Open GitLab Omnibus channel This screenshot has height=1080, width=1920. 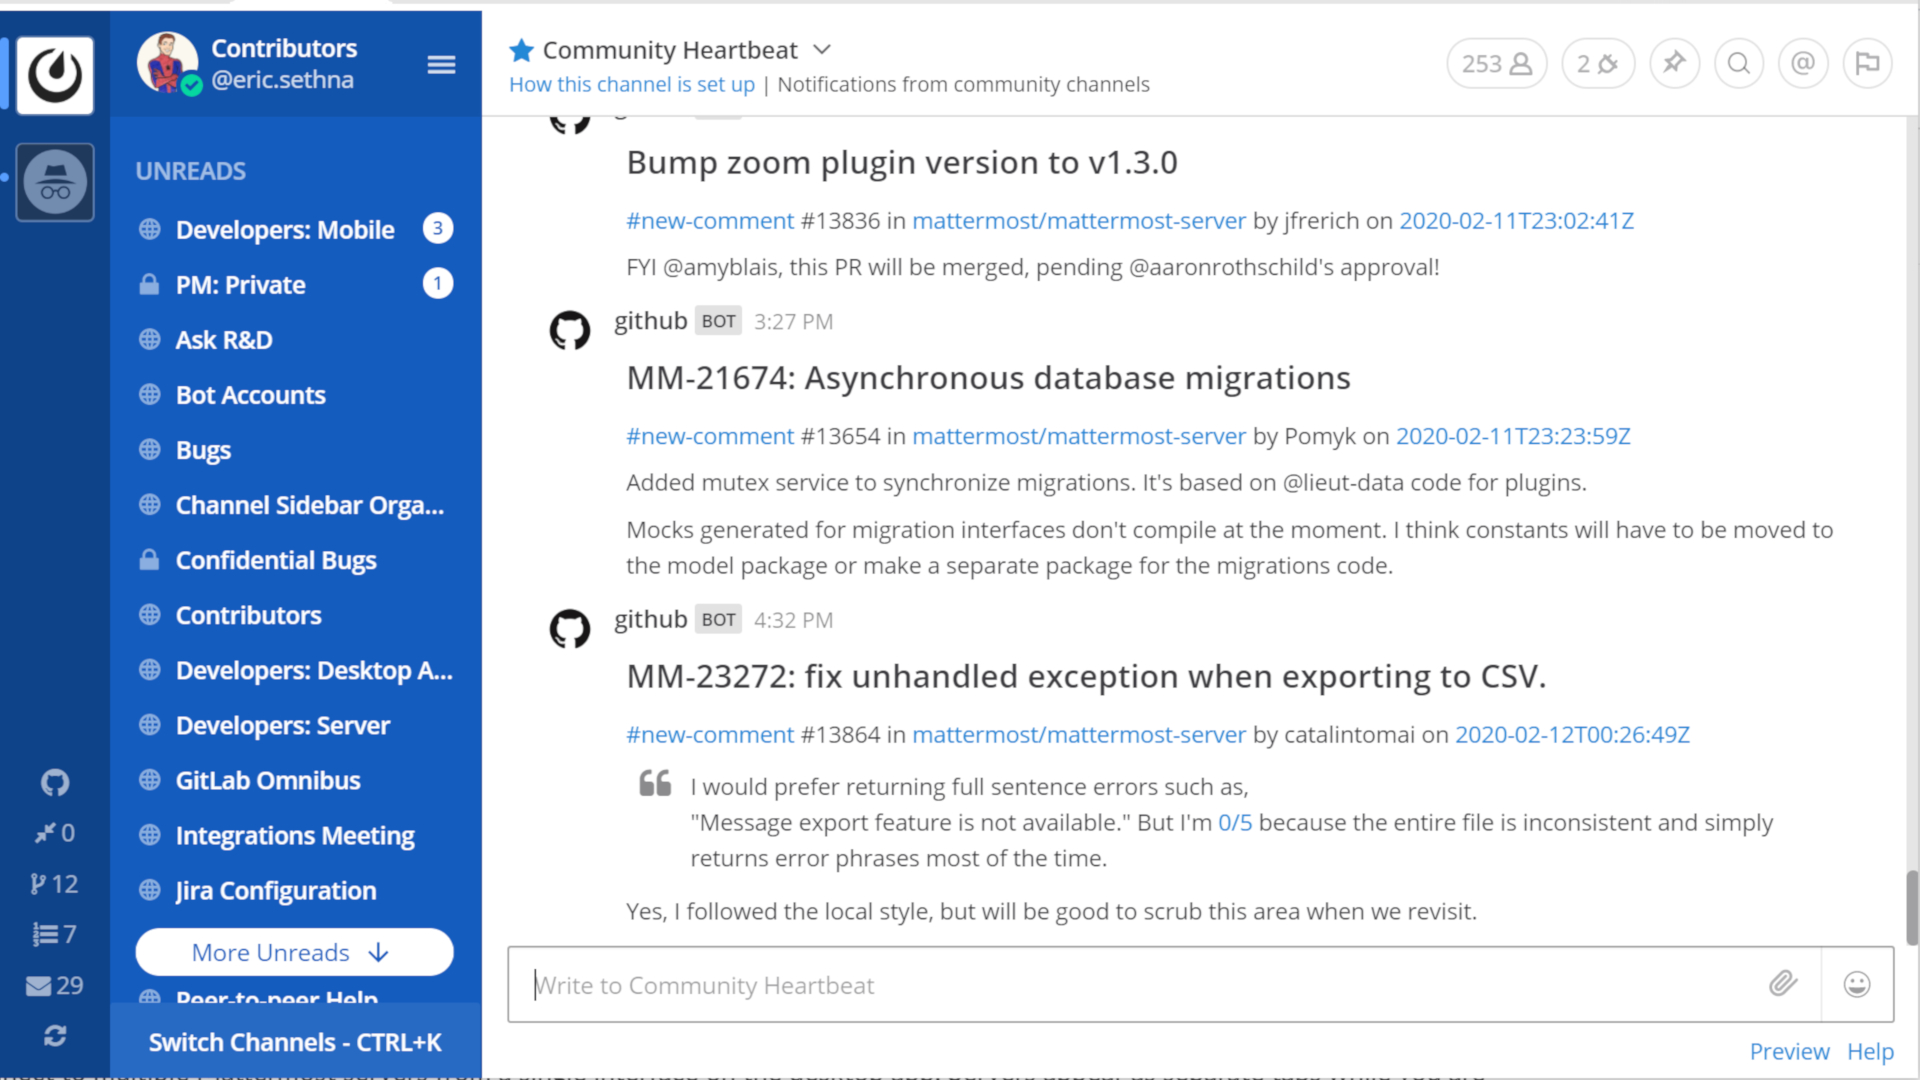296,780
